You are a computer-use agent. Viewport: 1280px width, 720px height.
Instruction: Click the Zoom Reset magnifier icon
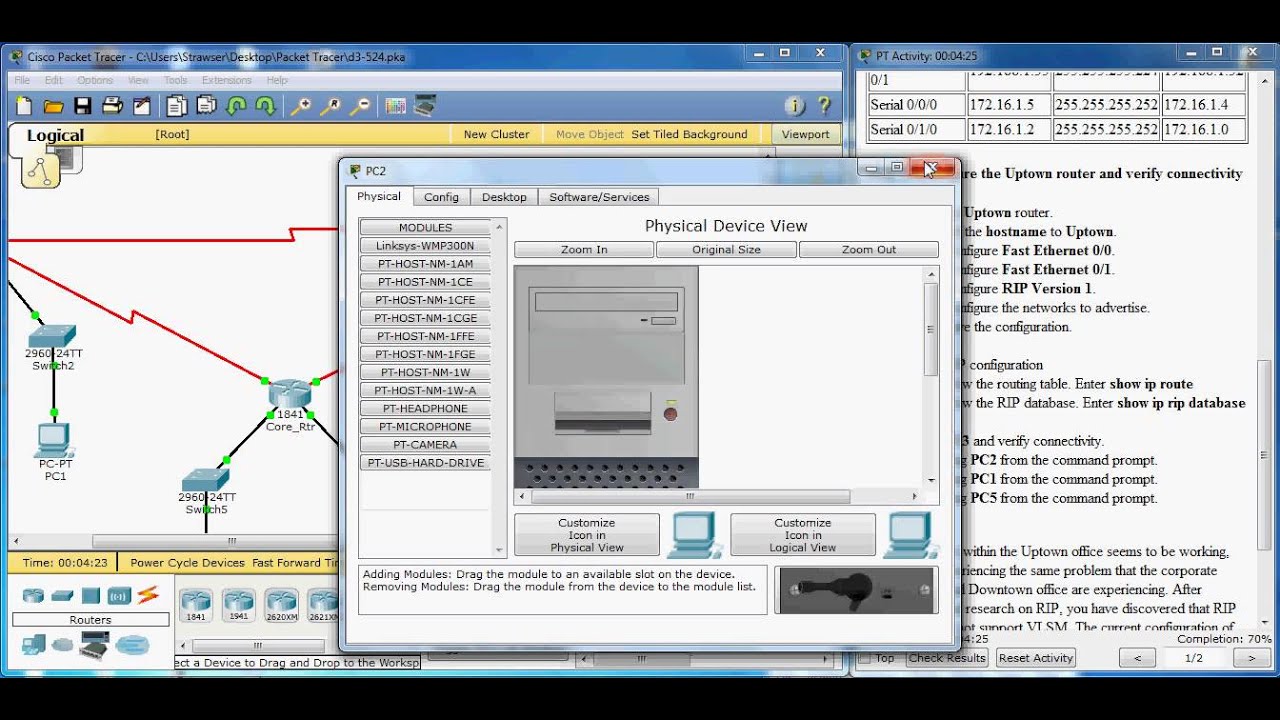pos(330,106)
